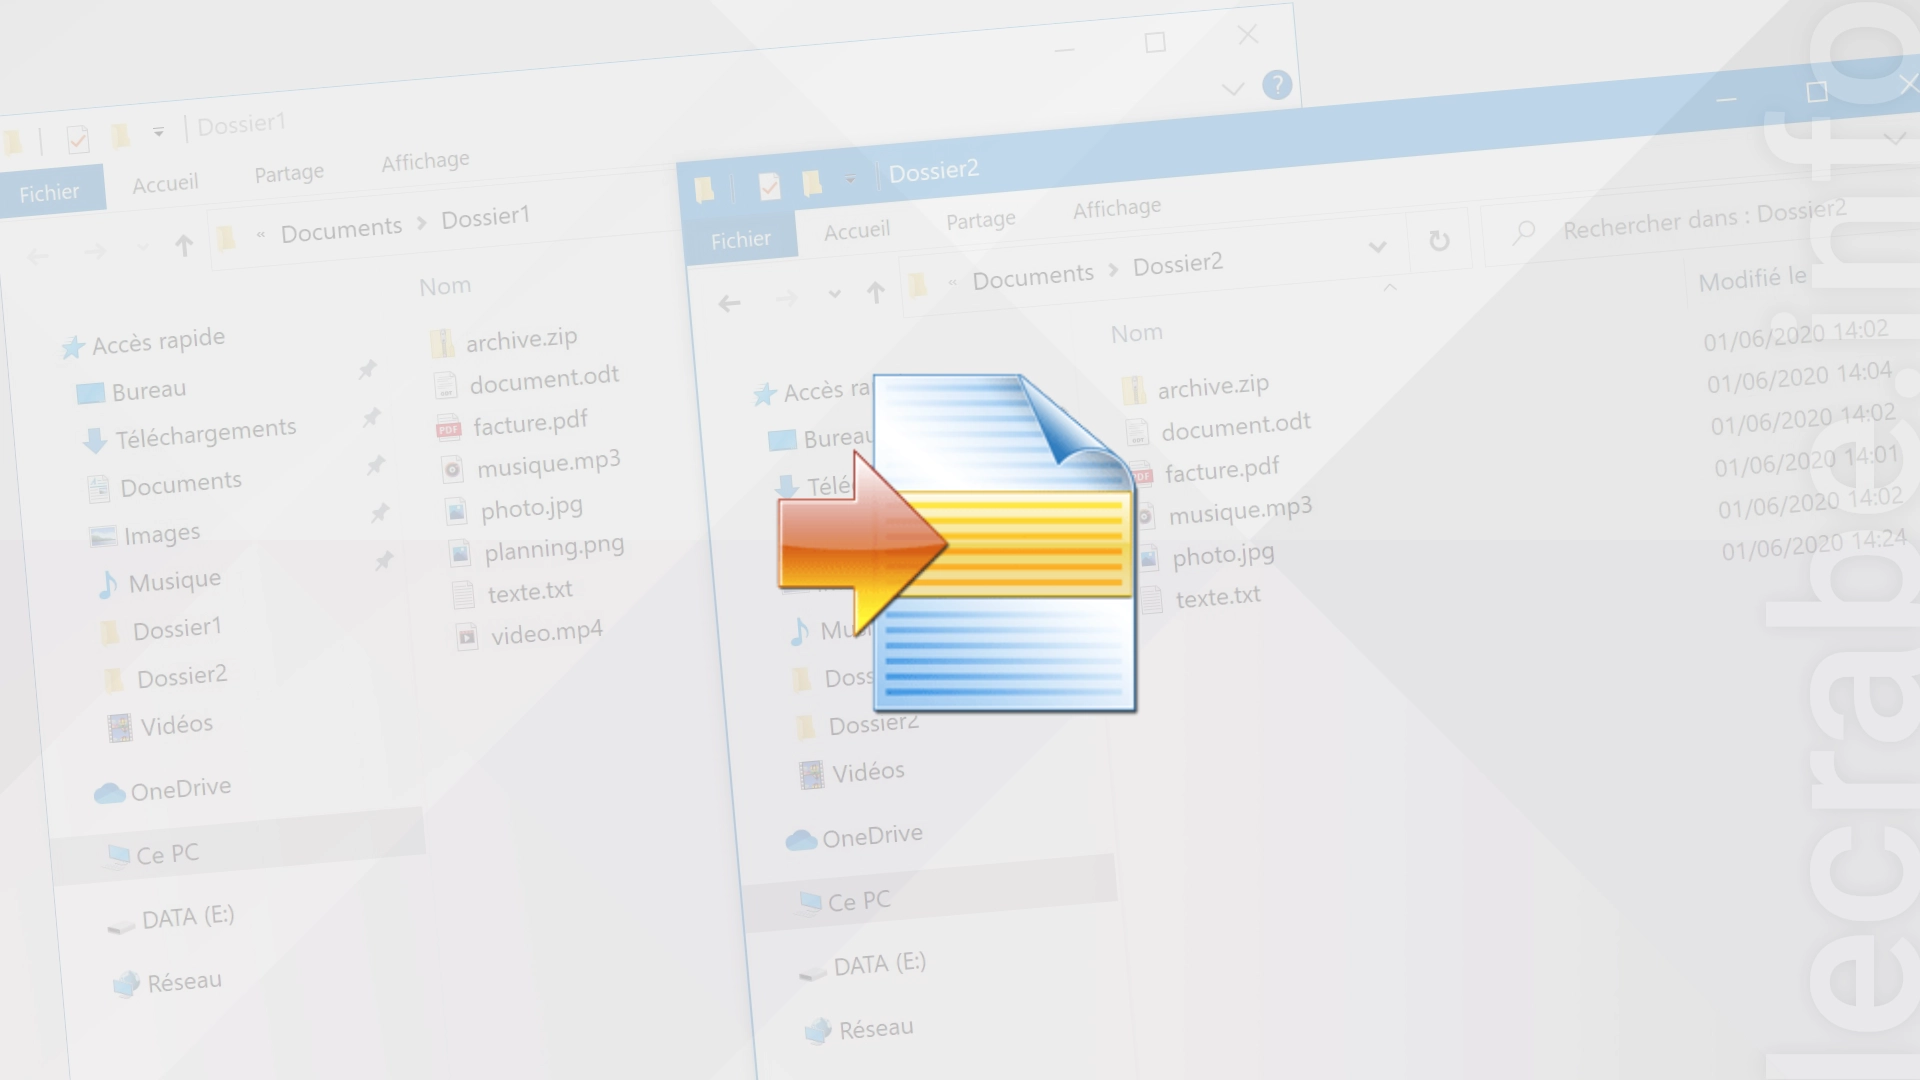
Task: Switch to Partage tab in Dossier1 window
Action: coord(289,174)
